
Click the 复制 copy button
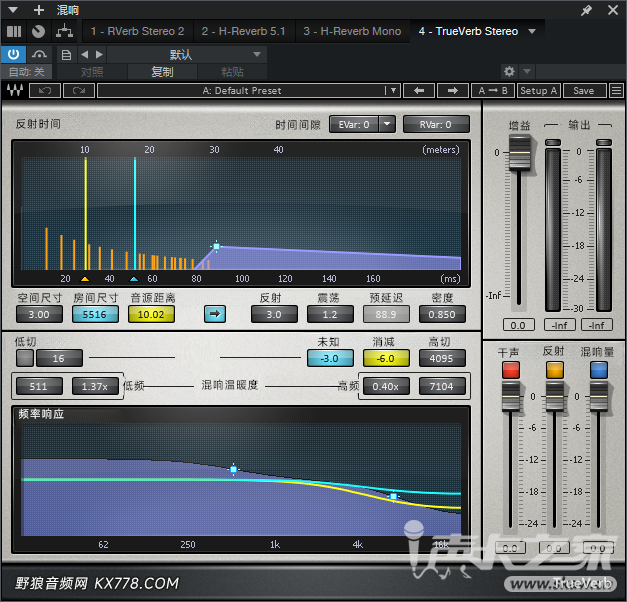click(162, 72)
